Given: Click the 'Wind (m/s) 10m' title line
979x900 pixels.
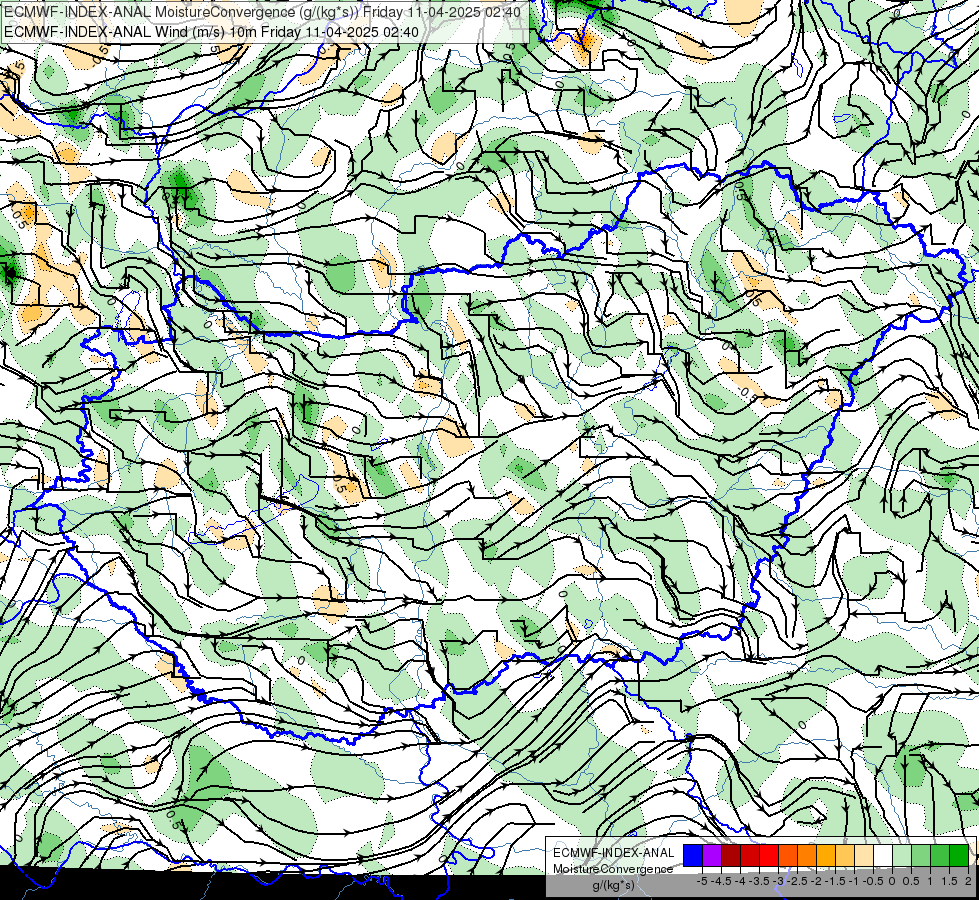Looking at the screenshot, I should [211, 32].
